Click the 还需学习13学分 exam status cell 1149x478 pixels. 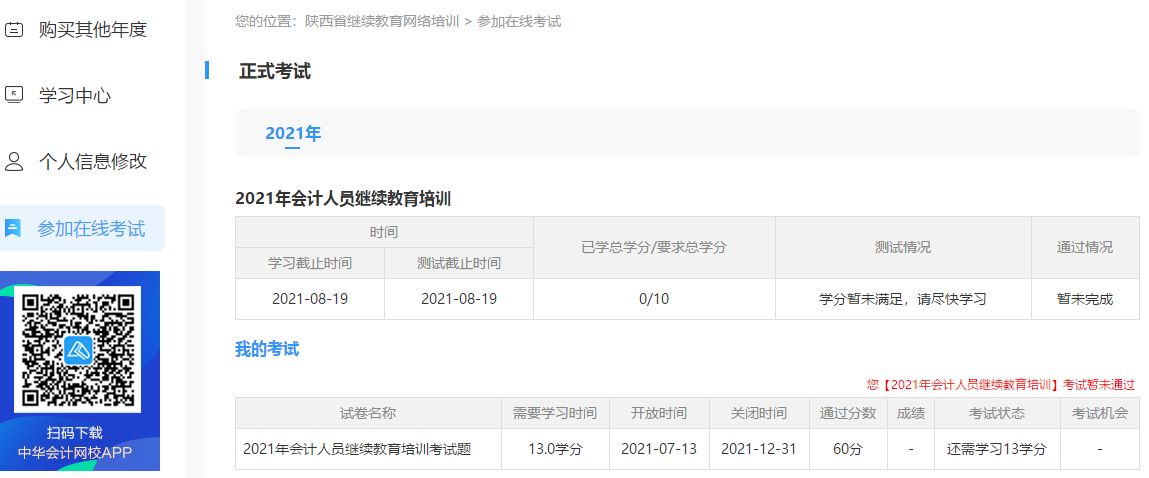996,449
